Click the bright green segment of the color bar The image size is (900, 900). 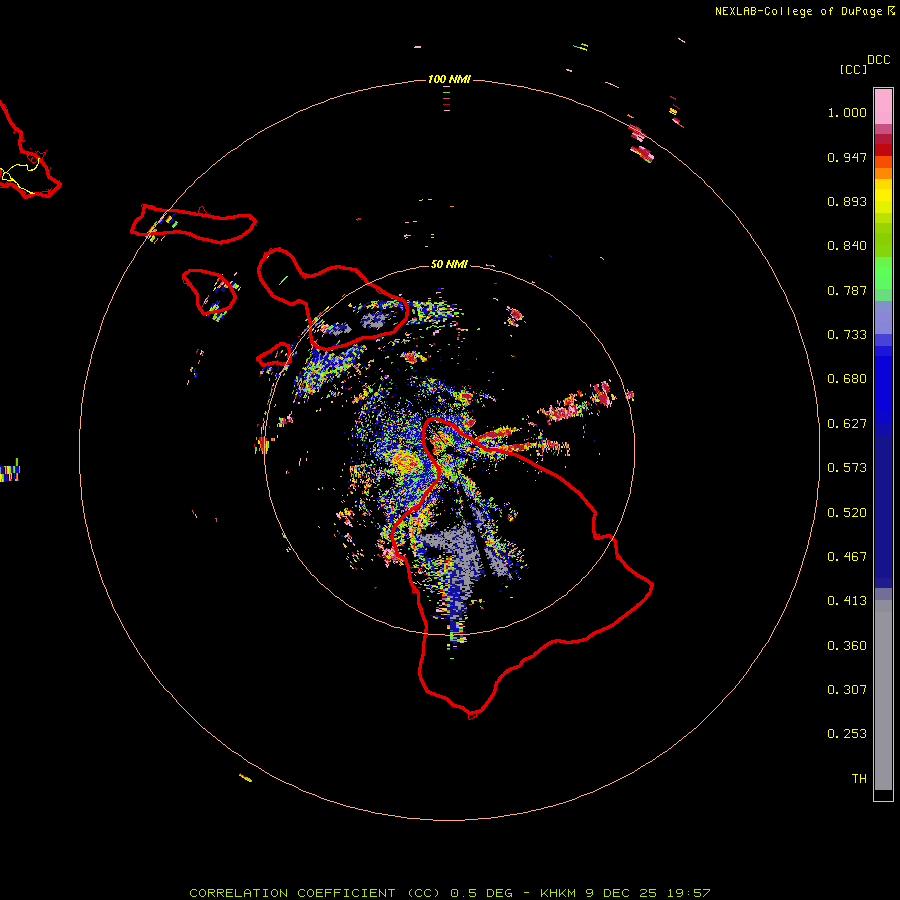point(883,273)
